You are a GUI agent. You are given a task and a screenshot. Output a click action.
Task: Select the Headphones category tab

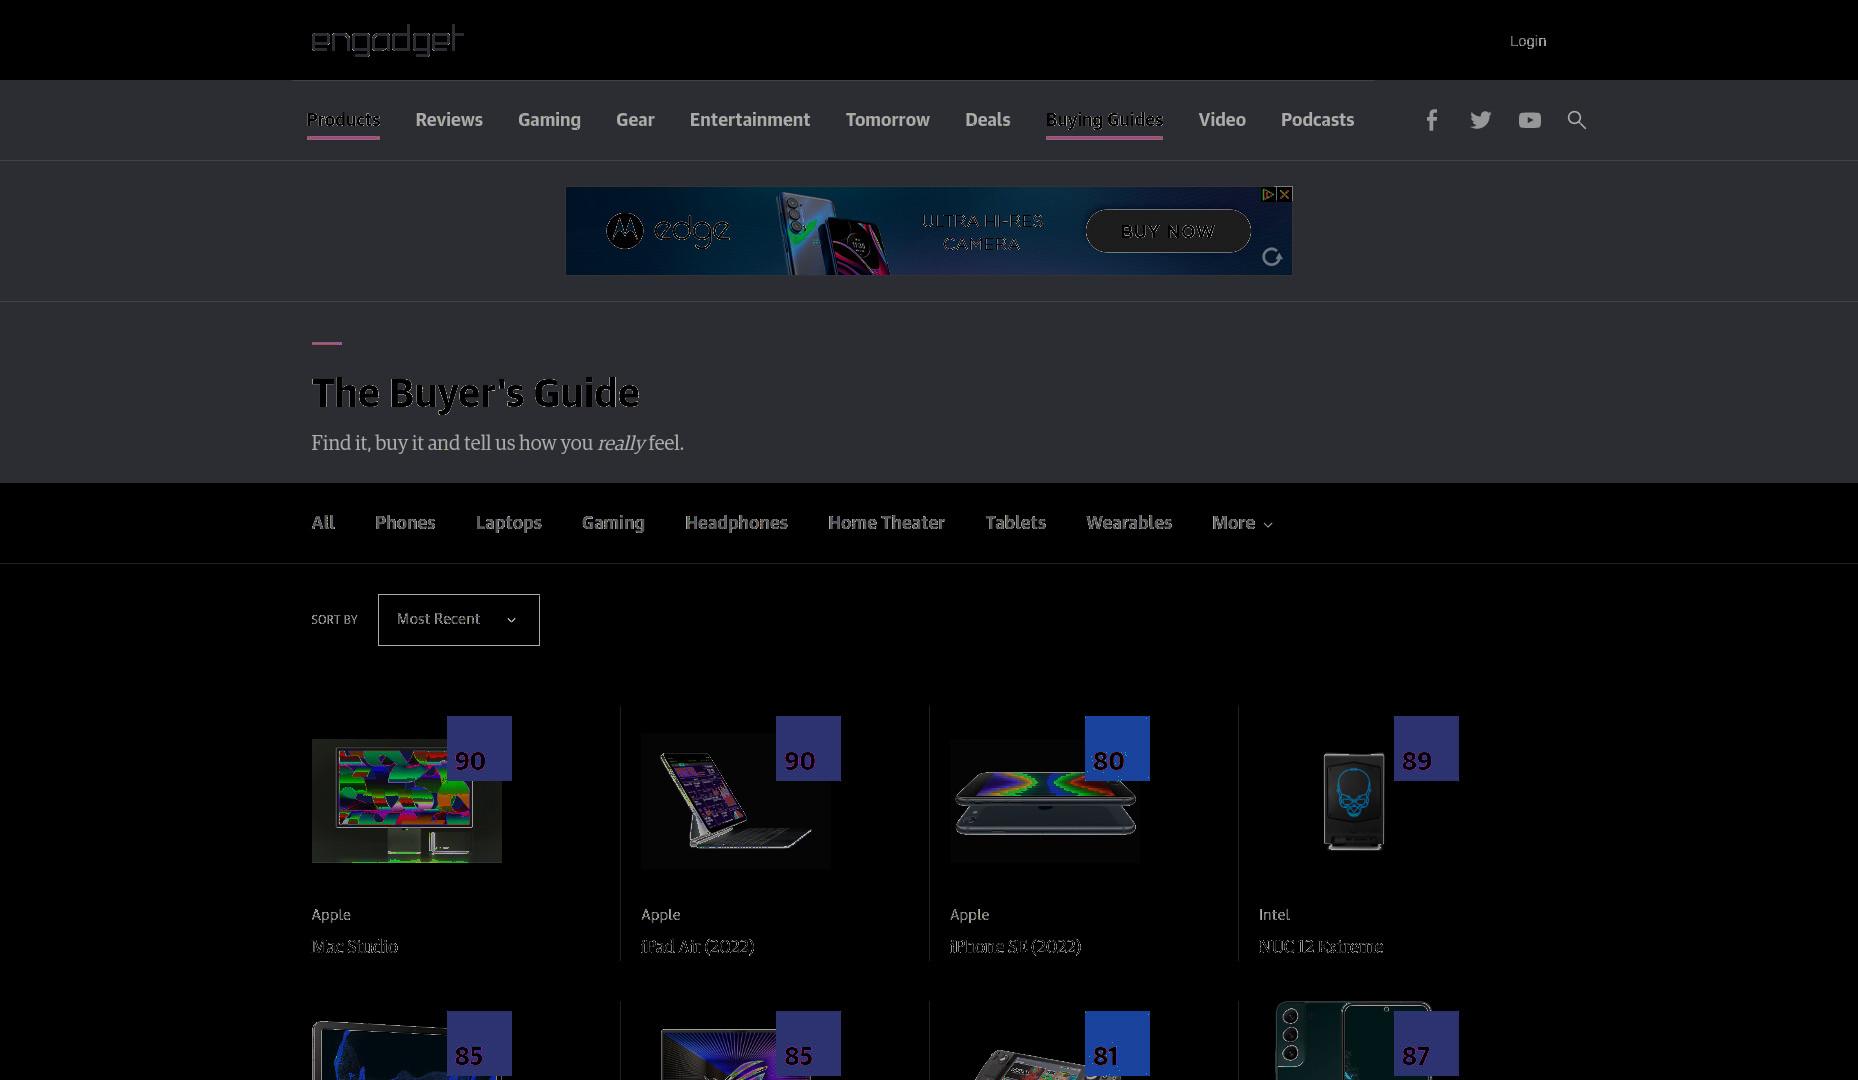(736, 523)
